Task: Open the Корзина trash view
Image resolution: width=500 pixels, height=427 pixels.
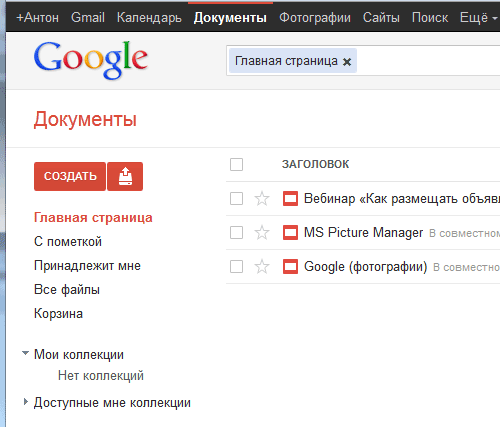Action: pyautogui.click(x=58, y=314)
